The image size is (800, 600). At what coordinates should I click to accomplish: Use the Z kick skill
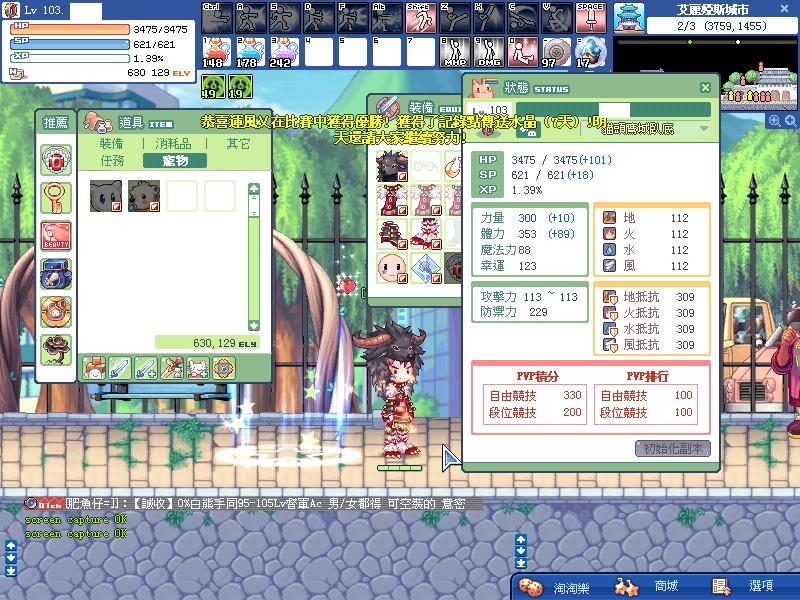(x=455, y=18)
